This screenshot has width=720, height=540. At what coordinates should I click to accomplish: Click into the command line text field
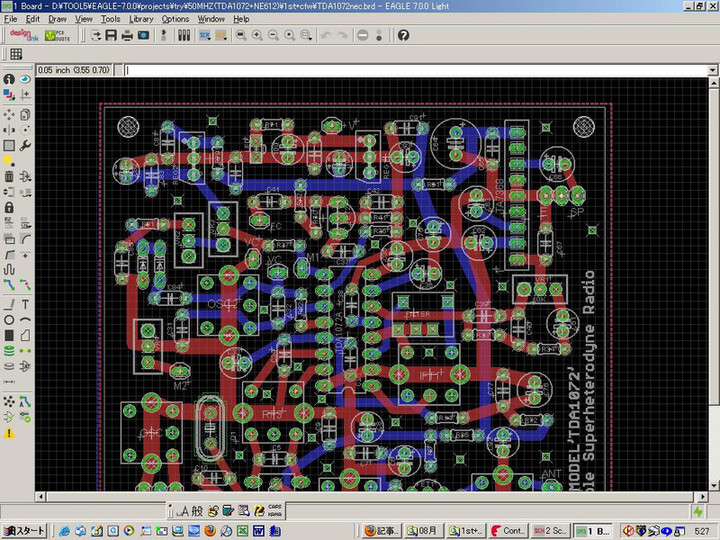tap(400, 70)
